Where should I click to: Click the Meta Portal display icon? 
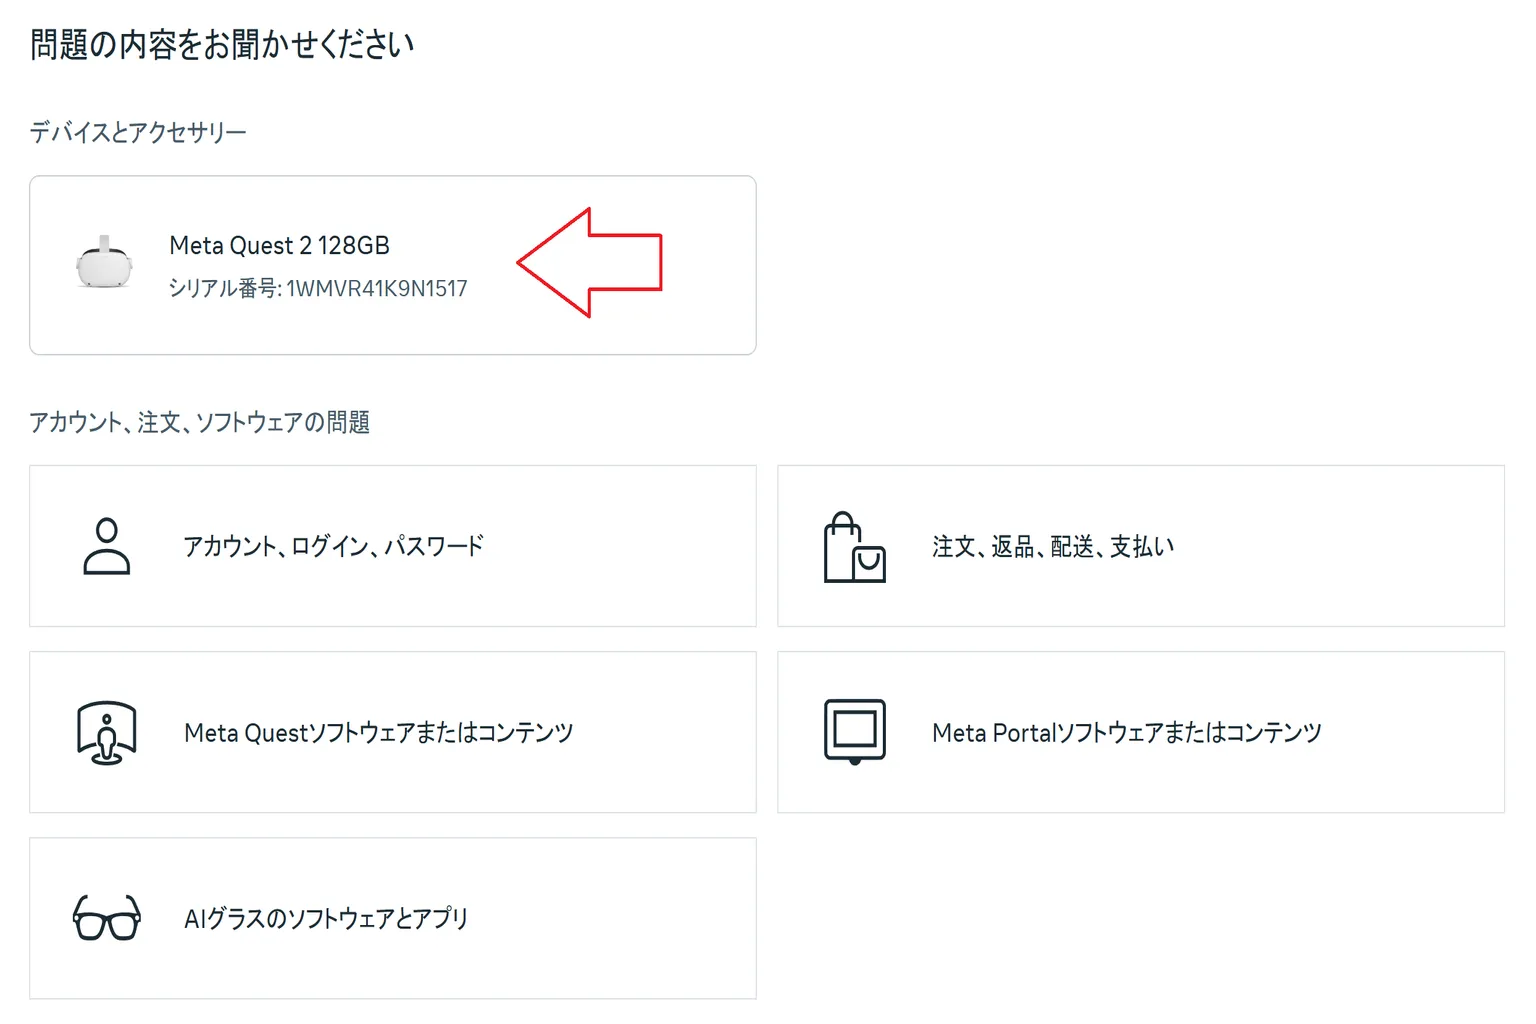[855, 732]
